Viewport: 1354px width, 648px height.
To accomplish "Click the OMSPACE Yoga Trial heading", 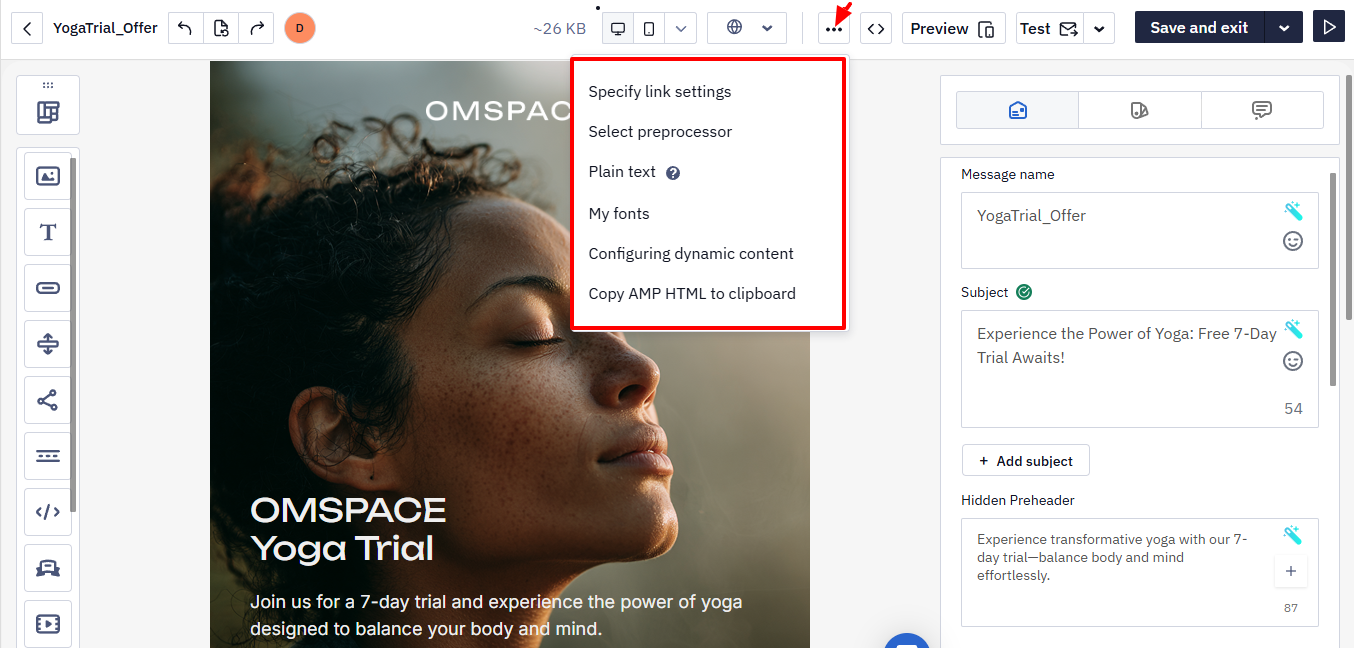I will [x=348, y=529].
